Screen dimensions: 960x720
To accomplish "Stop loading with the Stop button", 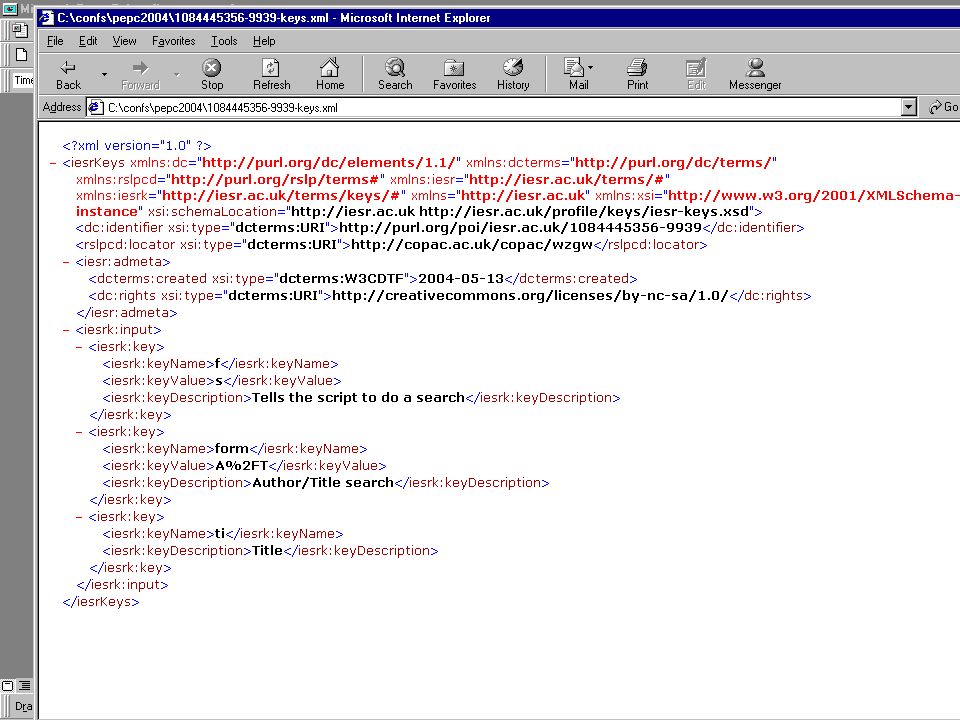I will (x=212, y=75).
